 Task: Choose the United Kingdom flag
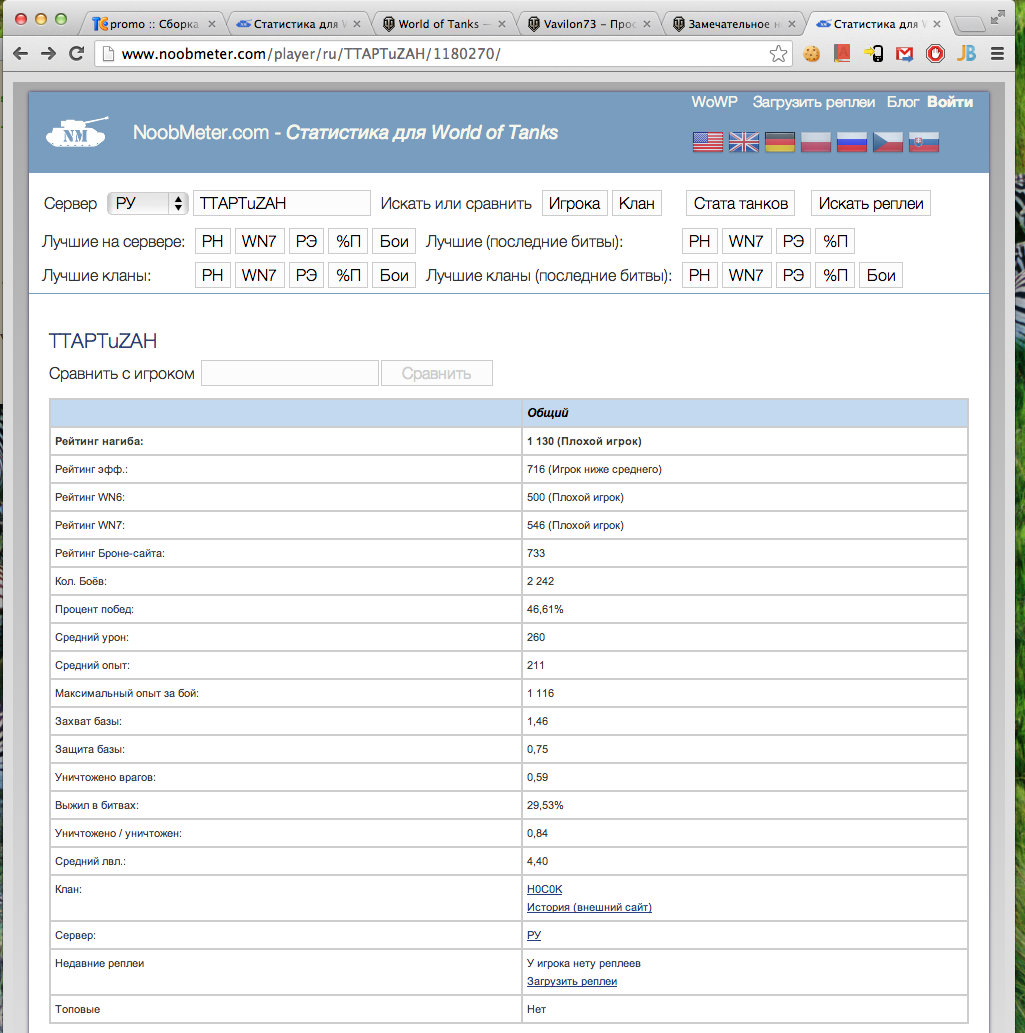point(744,142)
